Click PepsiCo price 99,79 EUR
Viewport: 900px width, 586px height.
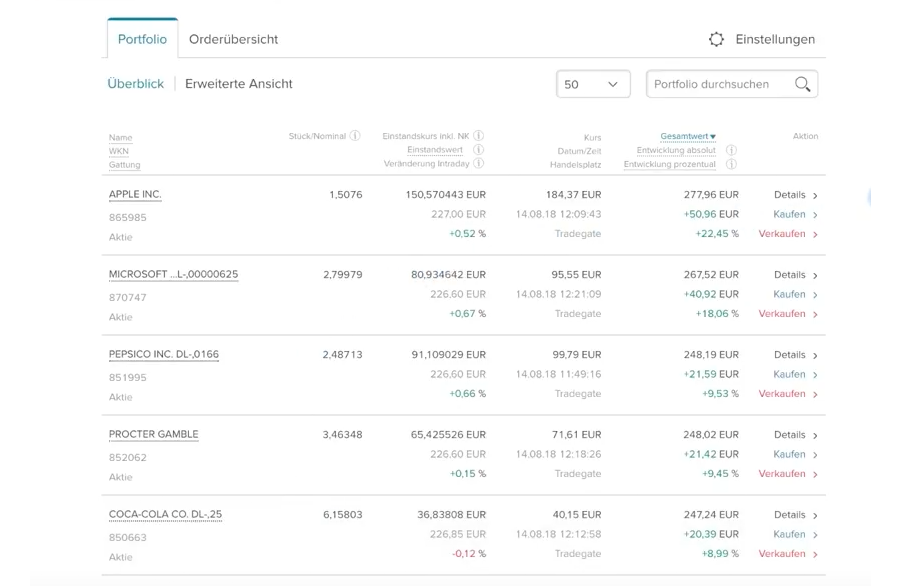(576, 355)
